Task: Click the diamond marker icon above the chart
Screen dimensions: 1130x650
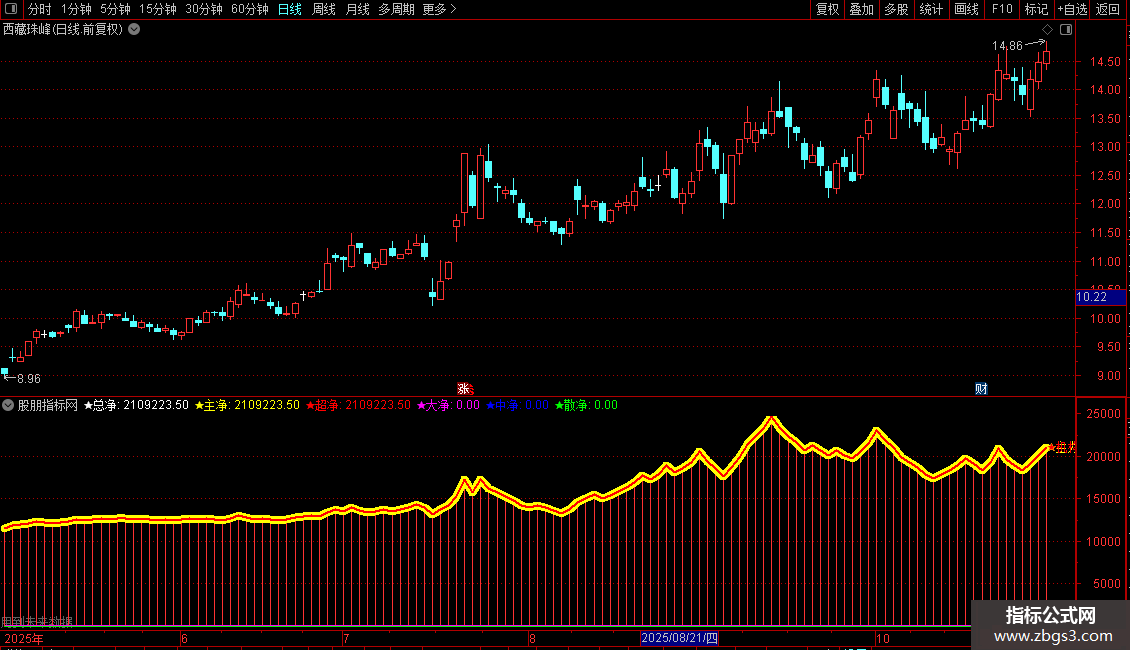Action: tap(1047, 30)
